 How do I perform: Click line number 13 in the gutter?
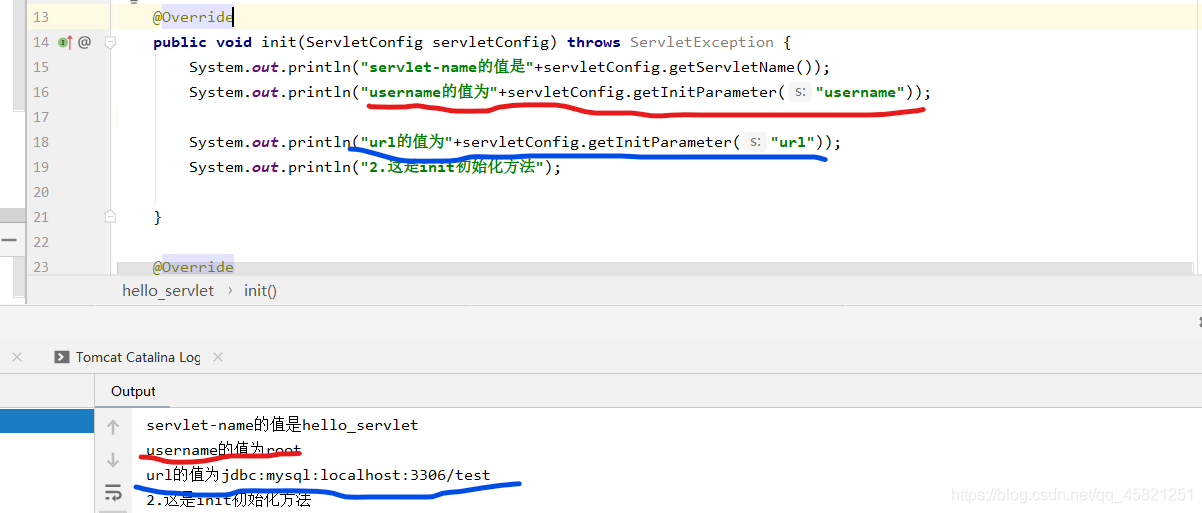(39, 17)
